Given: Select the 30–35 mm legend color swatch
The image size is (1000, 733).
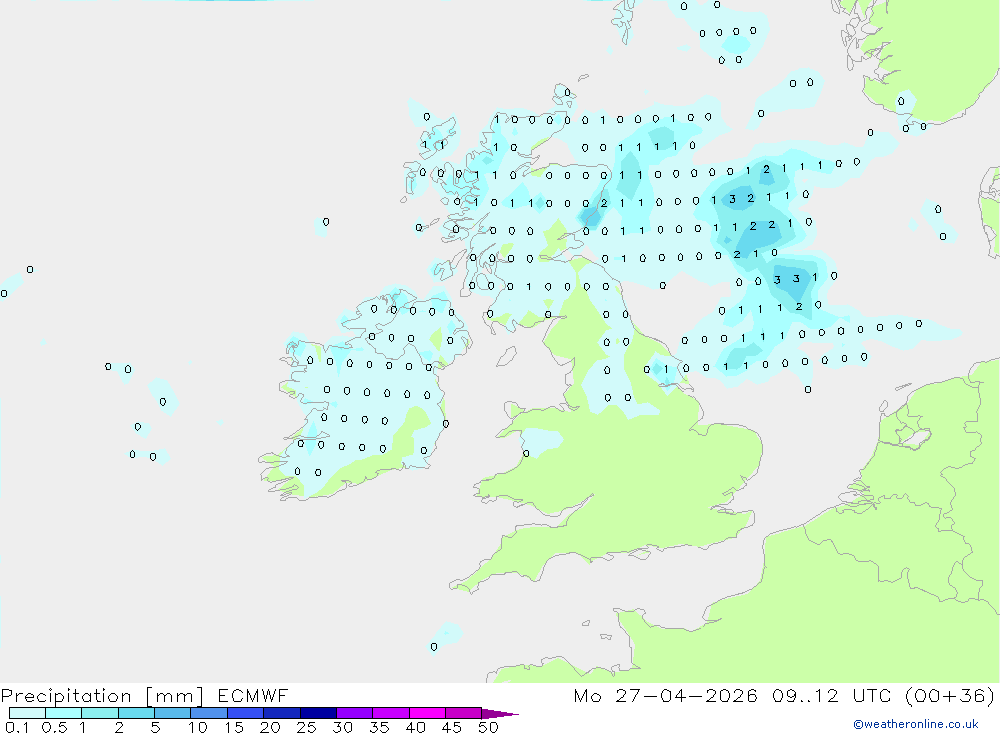Looking at the screenshot, I should pos(354,713).
